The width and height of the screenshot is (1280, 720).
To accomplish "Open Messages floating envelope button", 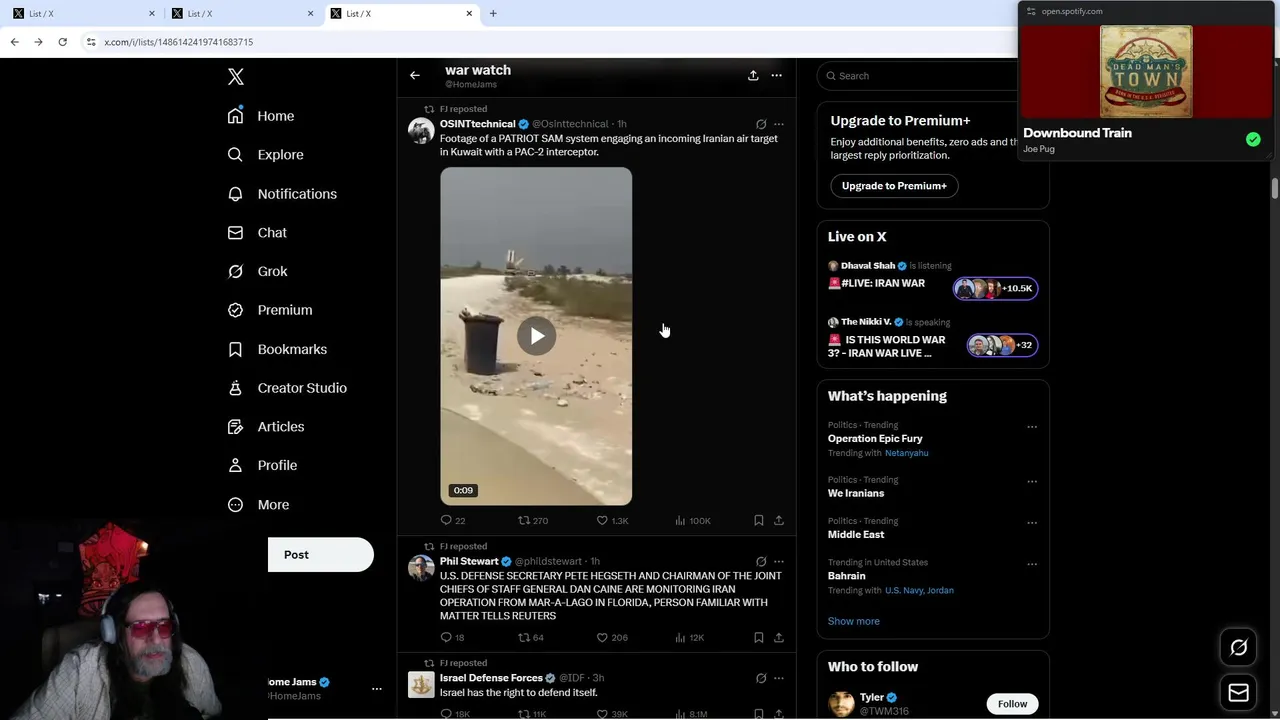I will click(1238, 693).
